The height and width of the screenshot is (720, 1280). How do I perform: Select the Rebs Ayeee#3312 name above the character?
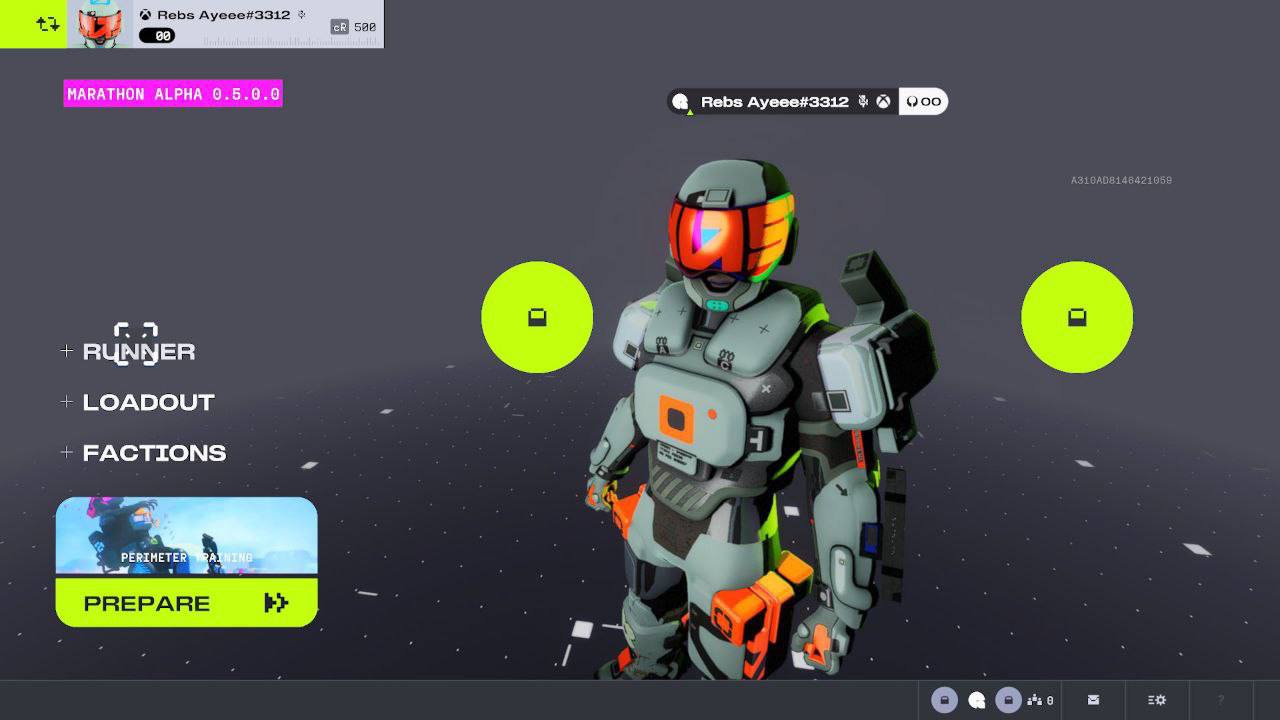(x=775, y=102)
